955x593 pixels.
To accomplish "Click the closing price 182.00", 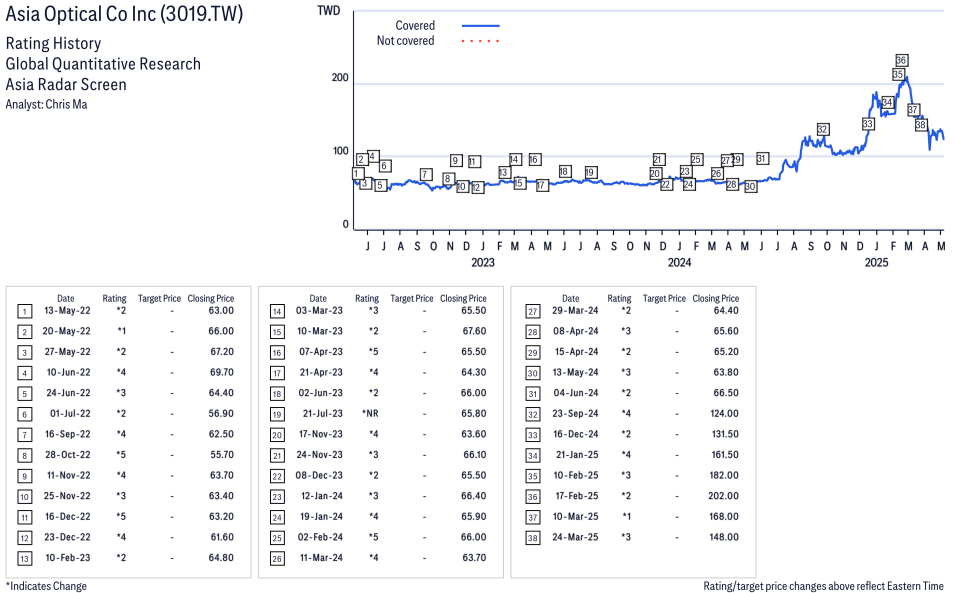I will click(x=724, y=475).
